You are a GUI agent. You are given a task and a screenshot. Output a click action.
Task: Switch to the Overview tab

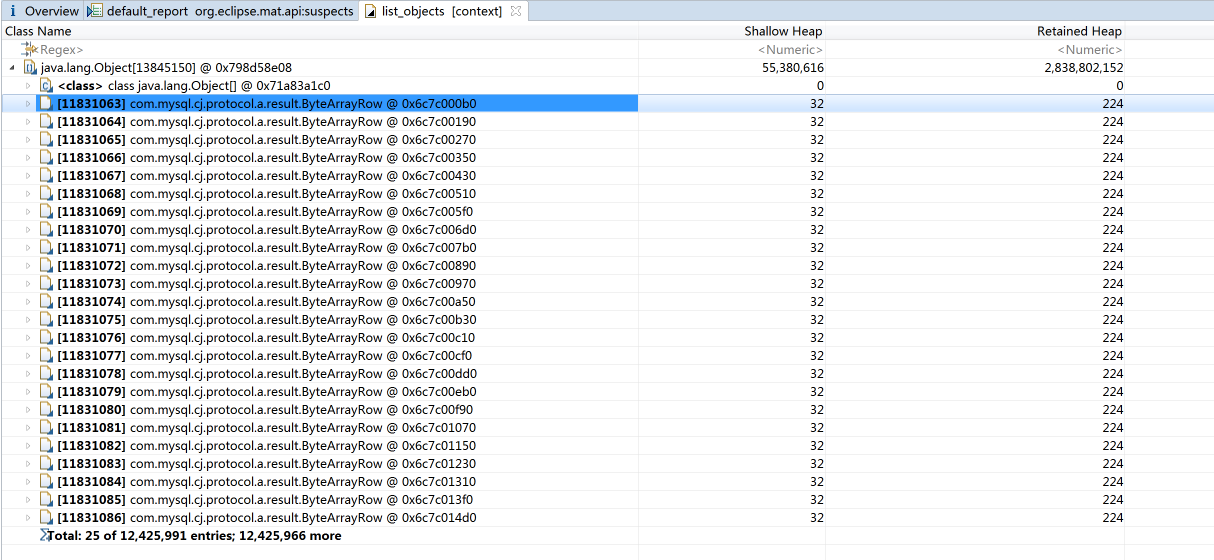(x=51, y=11)
